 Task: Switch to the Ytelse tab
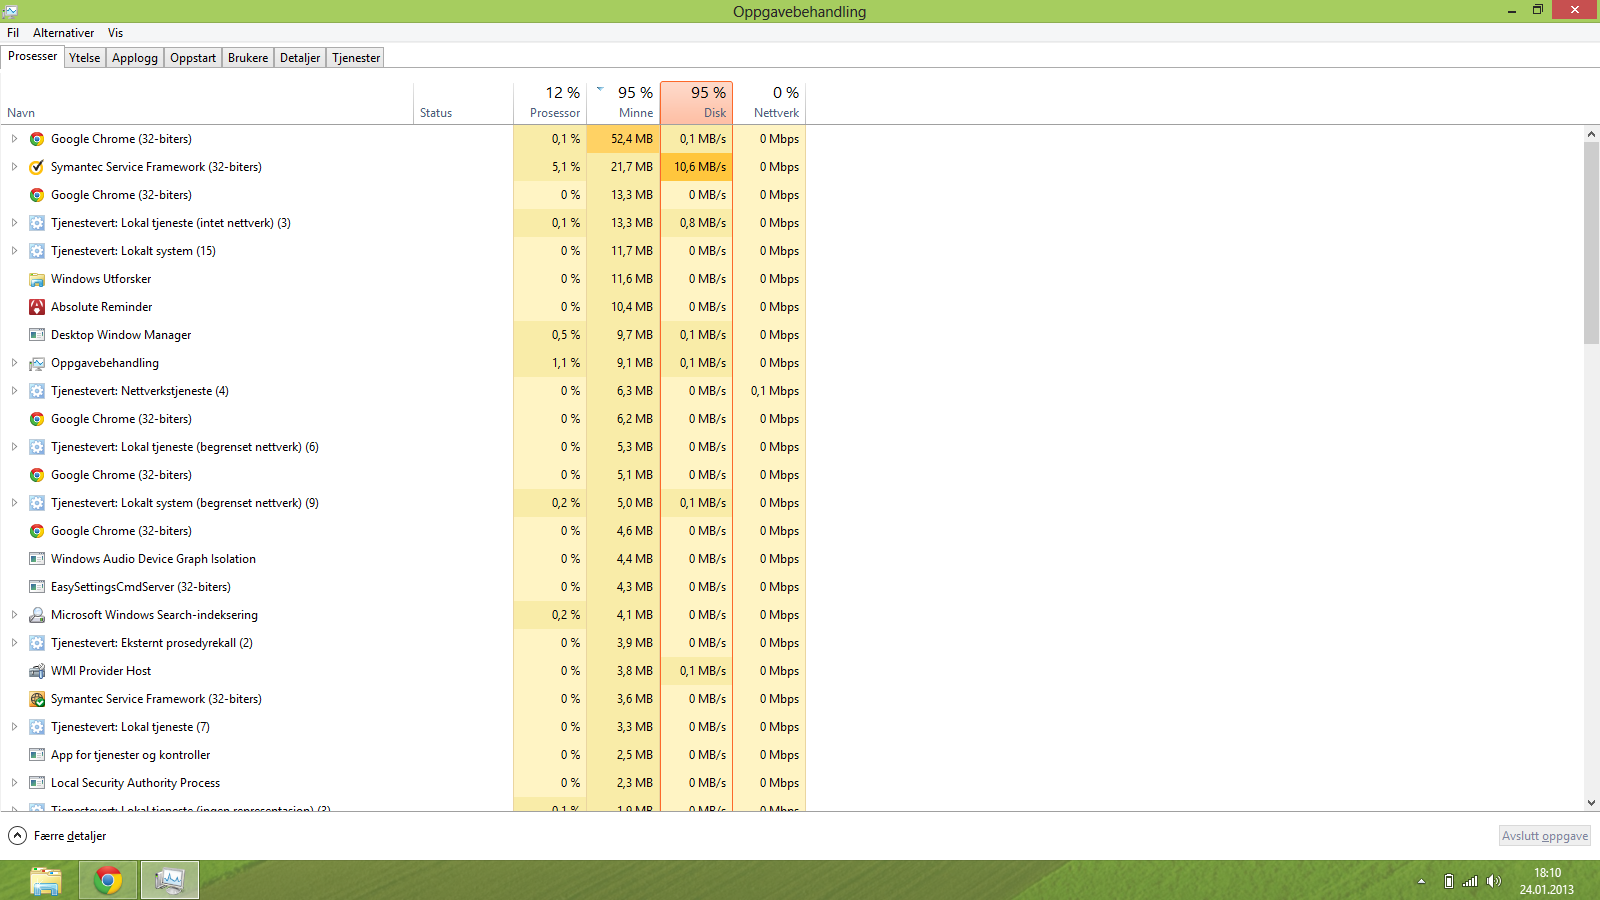(85, 58)
